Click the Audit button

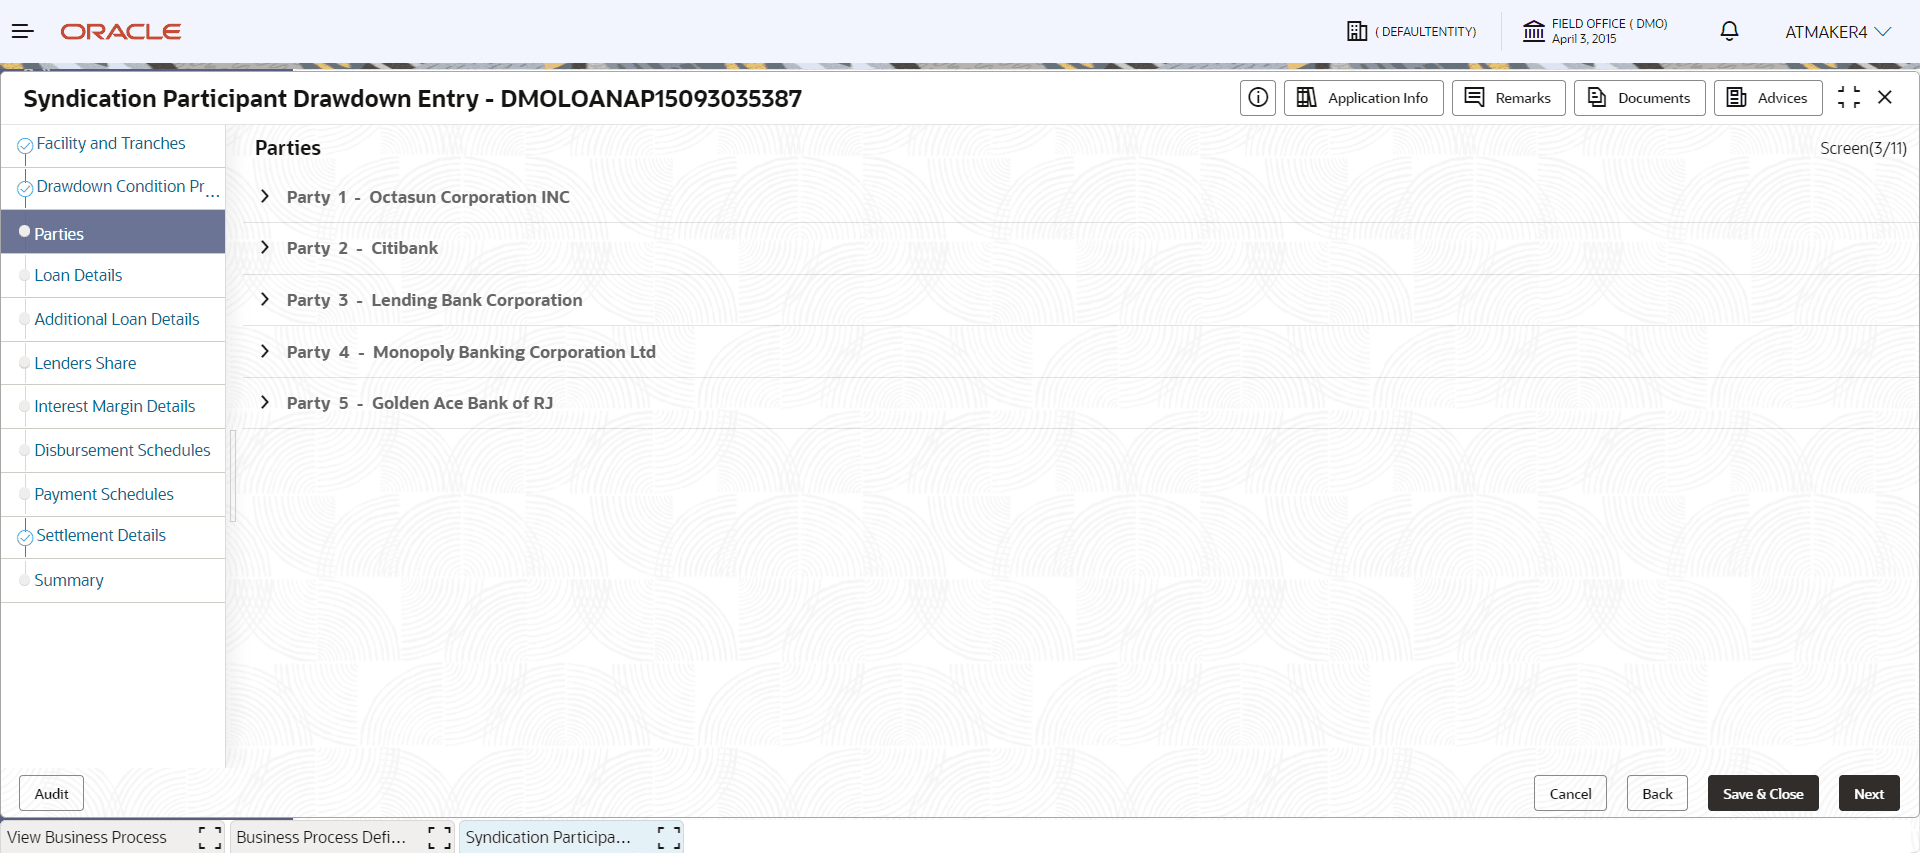coord(51,794)
